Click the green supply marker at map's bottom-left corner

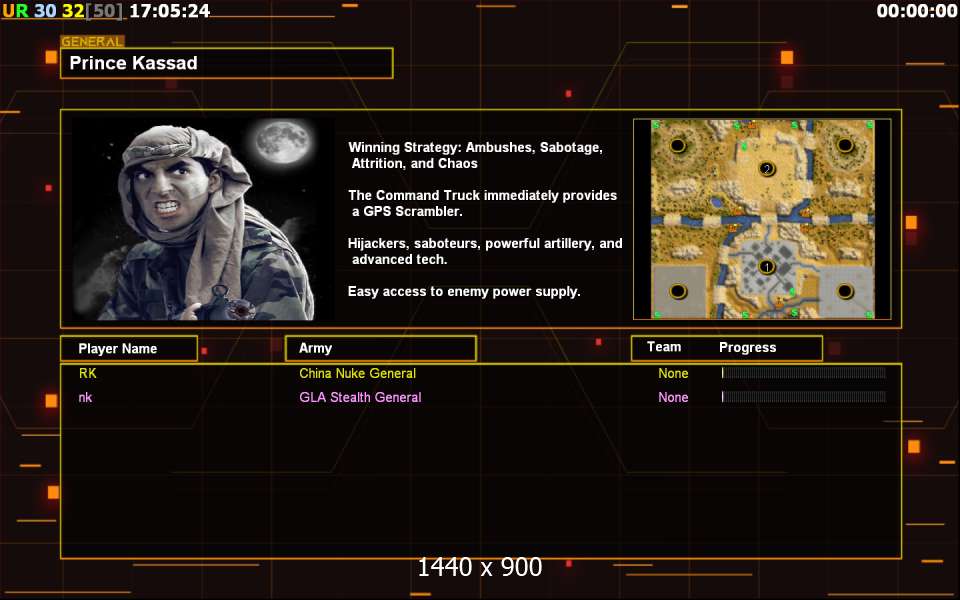point(657,315)
